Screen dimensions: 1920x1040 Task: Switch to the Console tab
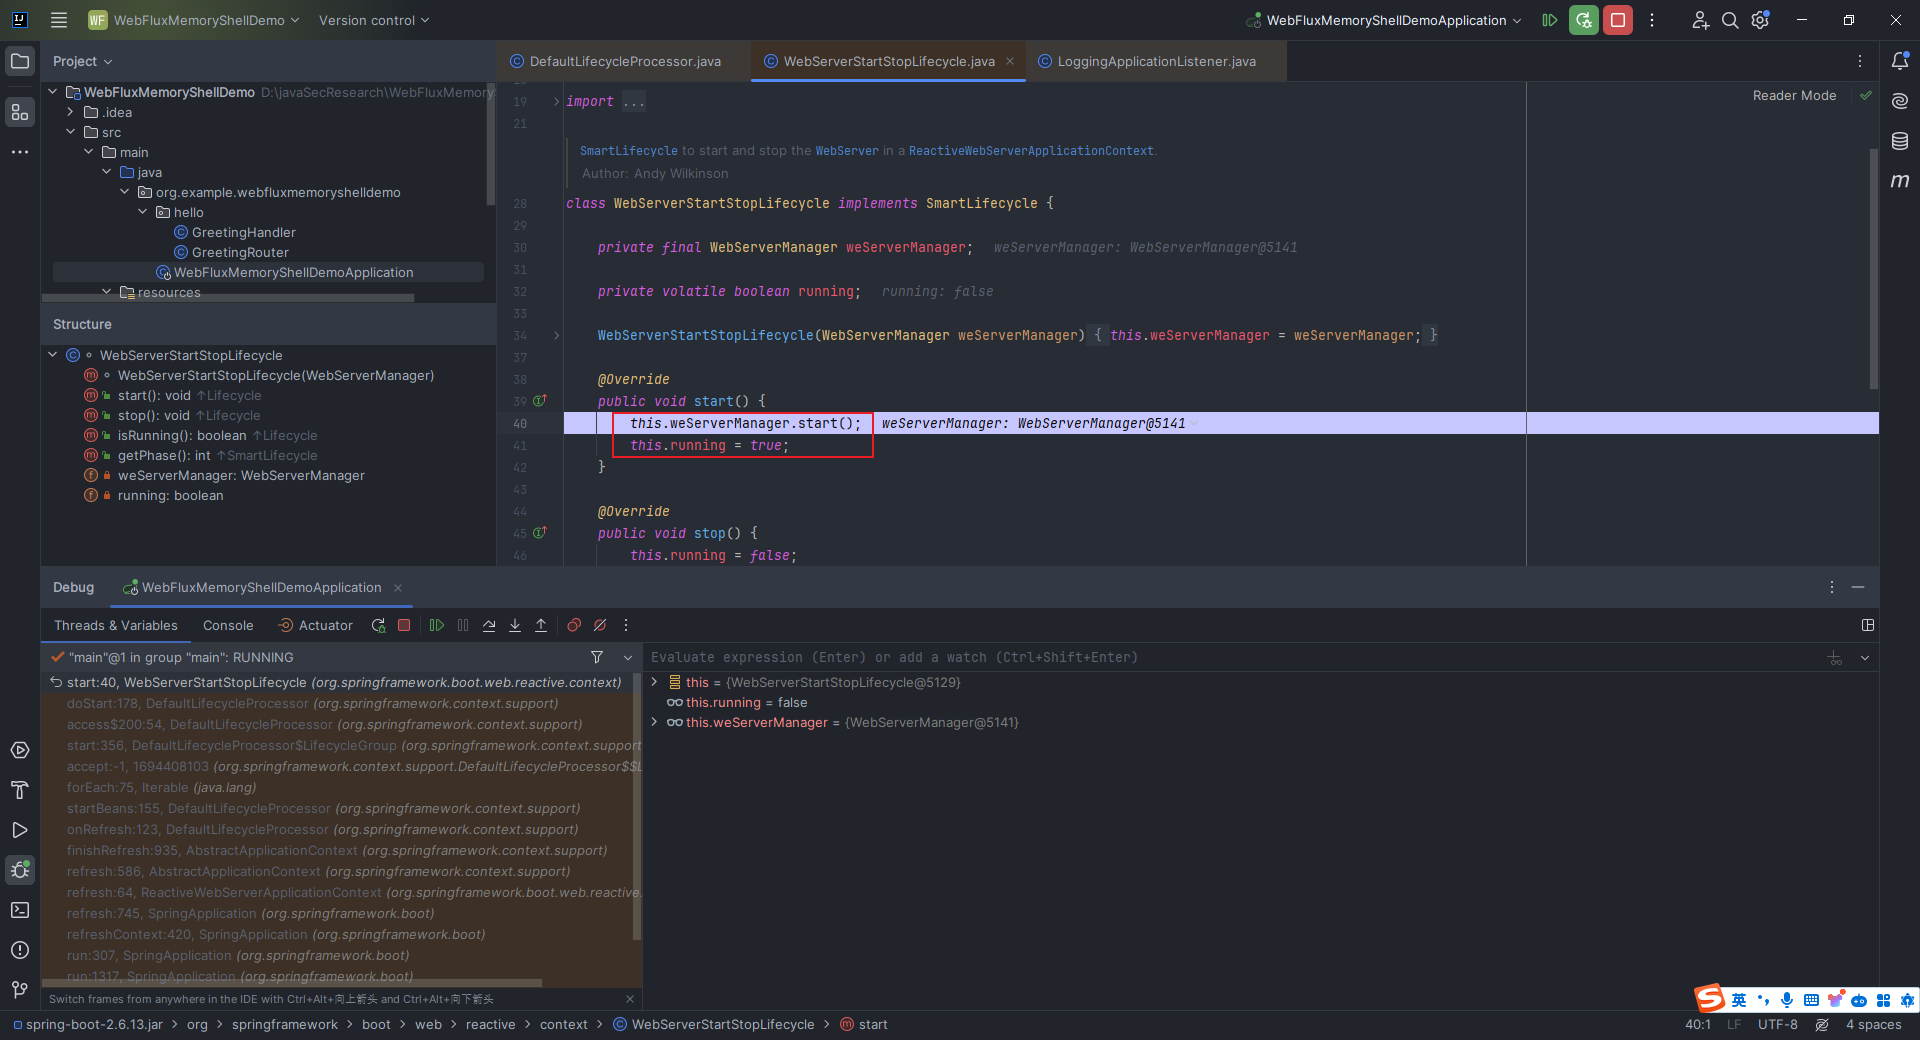pyautogui.click(x=228, y=625)
